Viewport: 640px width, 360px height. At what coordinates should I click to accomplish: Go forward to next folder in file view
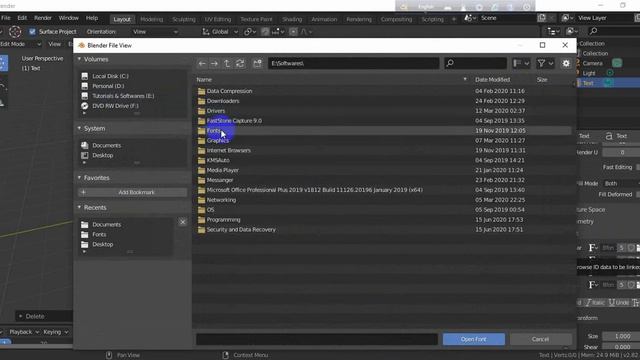click(x=214, y=63)
